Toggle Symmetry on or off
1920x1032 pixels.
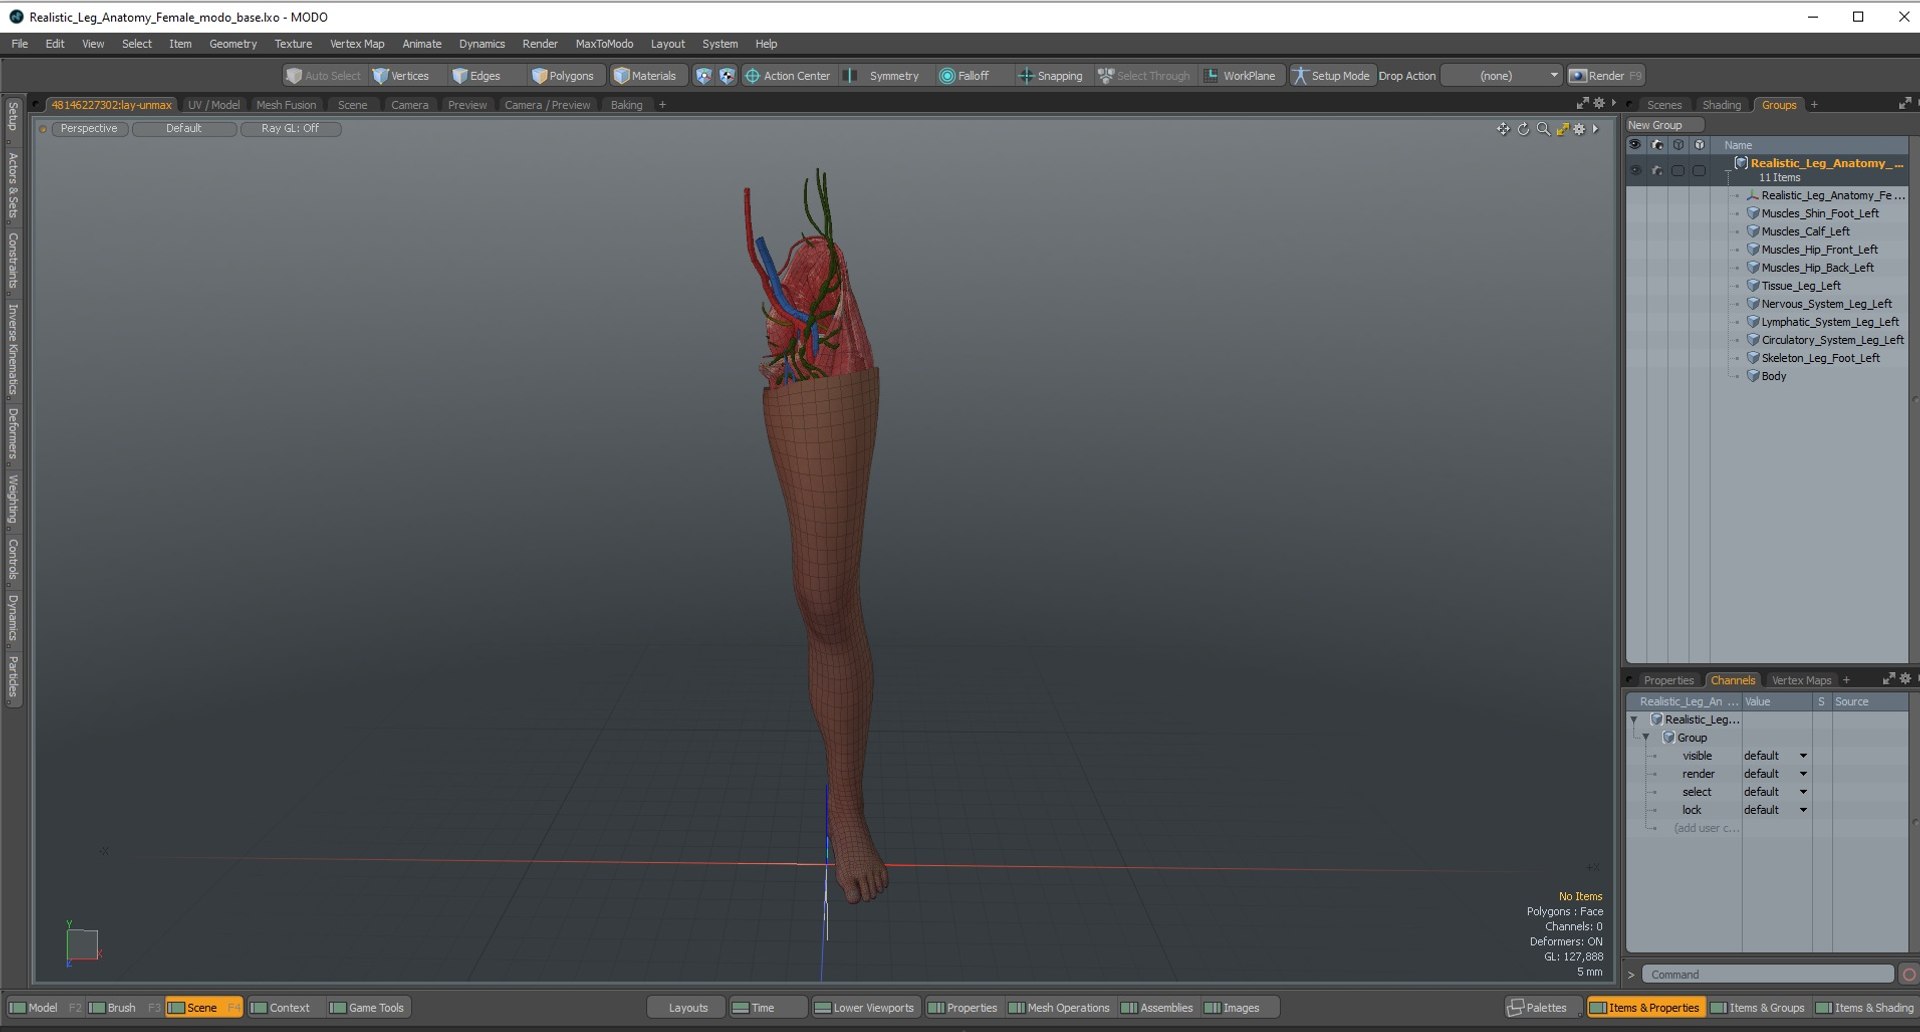(884, 76)
